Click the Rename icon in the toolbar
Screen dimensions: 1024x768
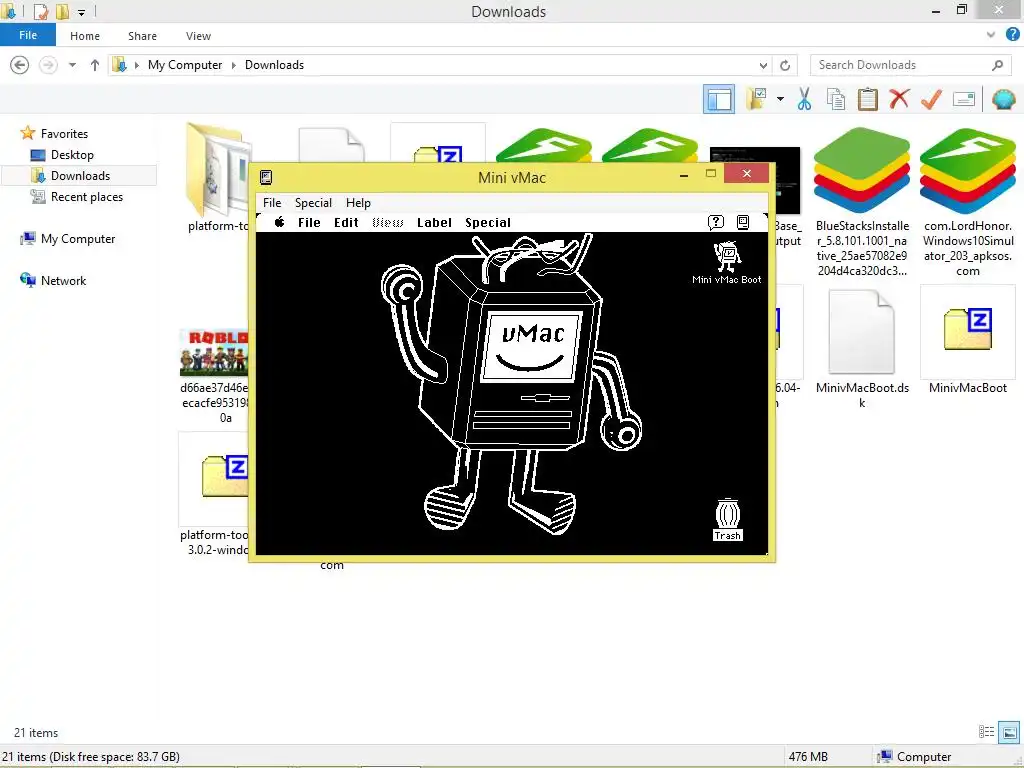click(964, 99)
